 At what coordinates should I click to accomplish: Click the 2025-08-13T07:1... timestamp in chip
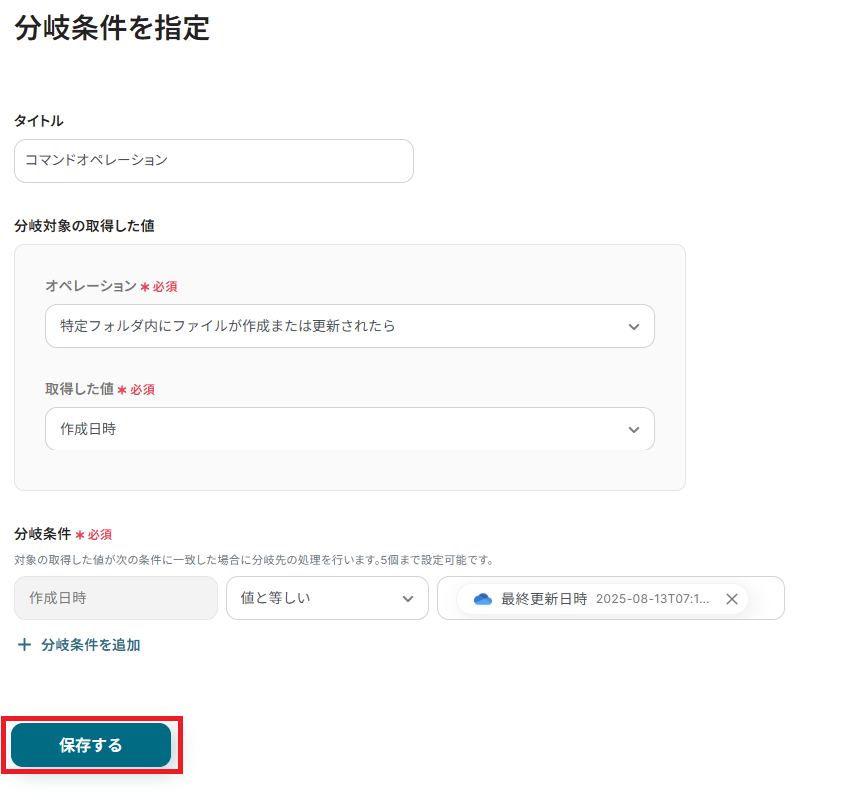point(652,599)
